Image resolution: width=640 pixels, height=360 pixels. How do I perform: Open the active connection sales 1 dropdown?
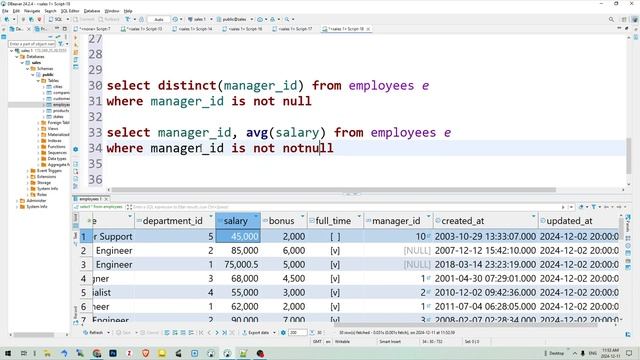(x=200, y=19)
